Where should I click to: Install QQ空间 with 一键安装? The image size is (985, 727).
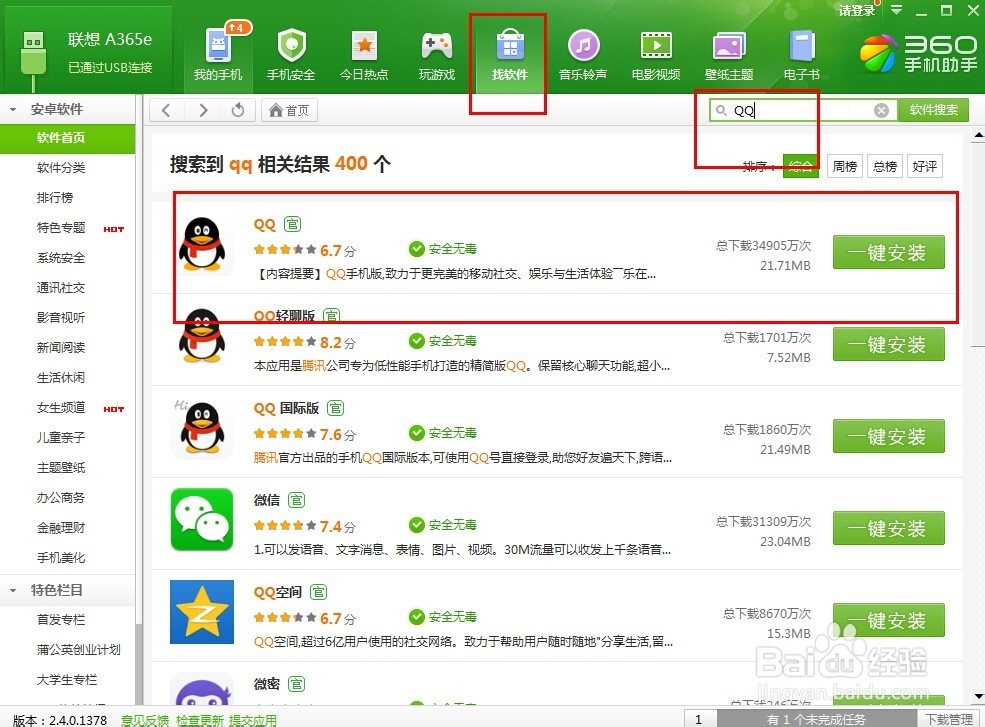pos(888,620)
